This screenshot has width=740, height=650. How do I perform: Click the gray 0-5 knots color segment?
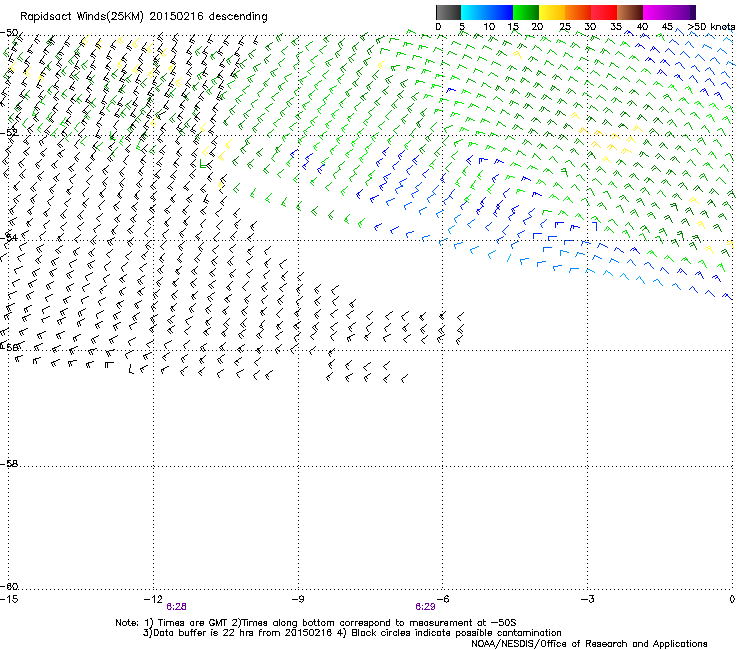(x=448, y=12)
